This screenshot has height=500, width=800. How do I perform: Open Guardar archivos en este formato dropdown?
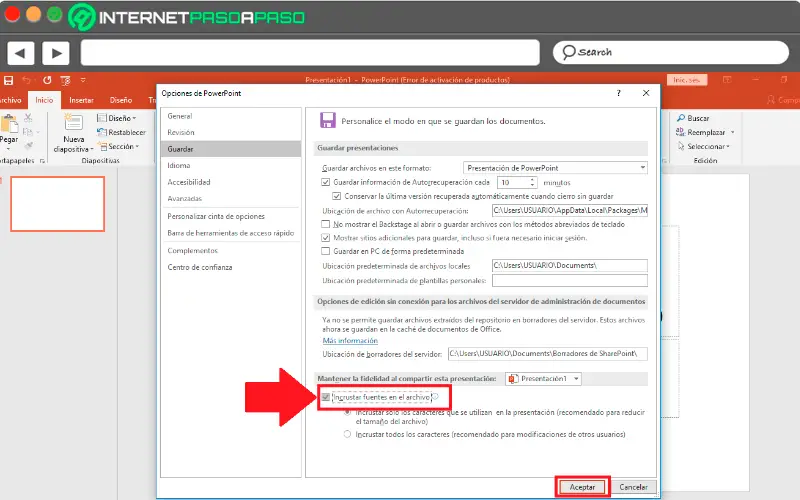555,168
